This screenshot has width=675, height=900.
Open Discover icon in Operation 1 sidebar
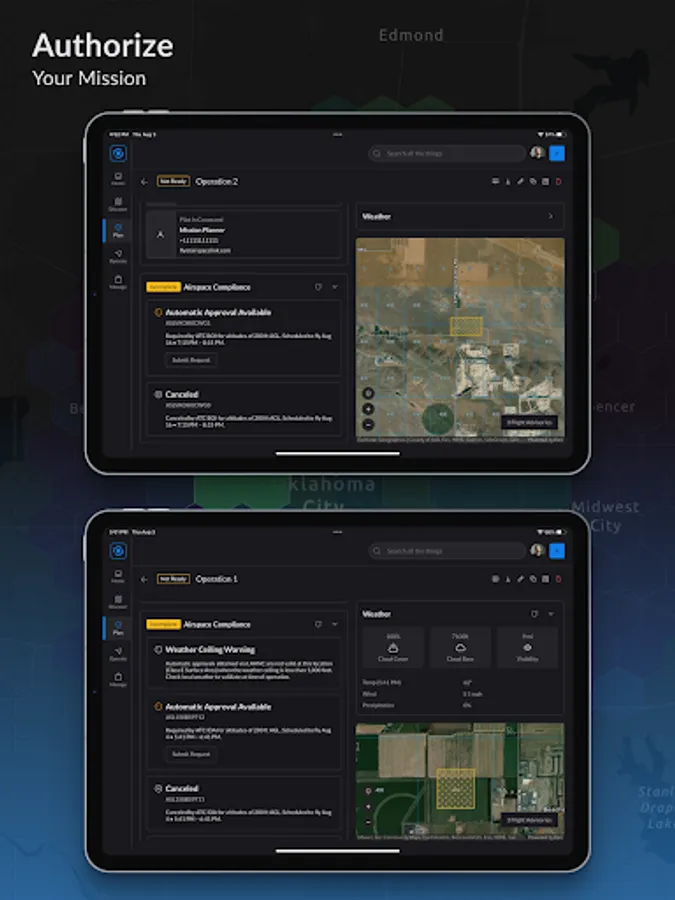118,602
